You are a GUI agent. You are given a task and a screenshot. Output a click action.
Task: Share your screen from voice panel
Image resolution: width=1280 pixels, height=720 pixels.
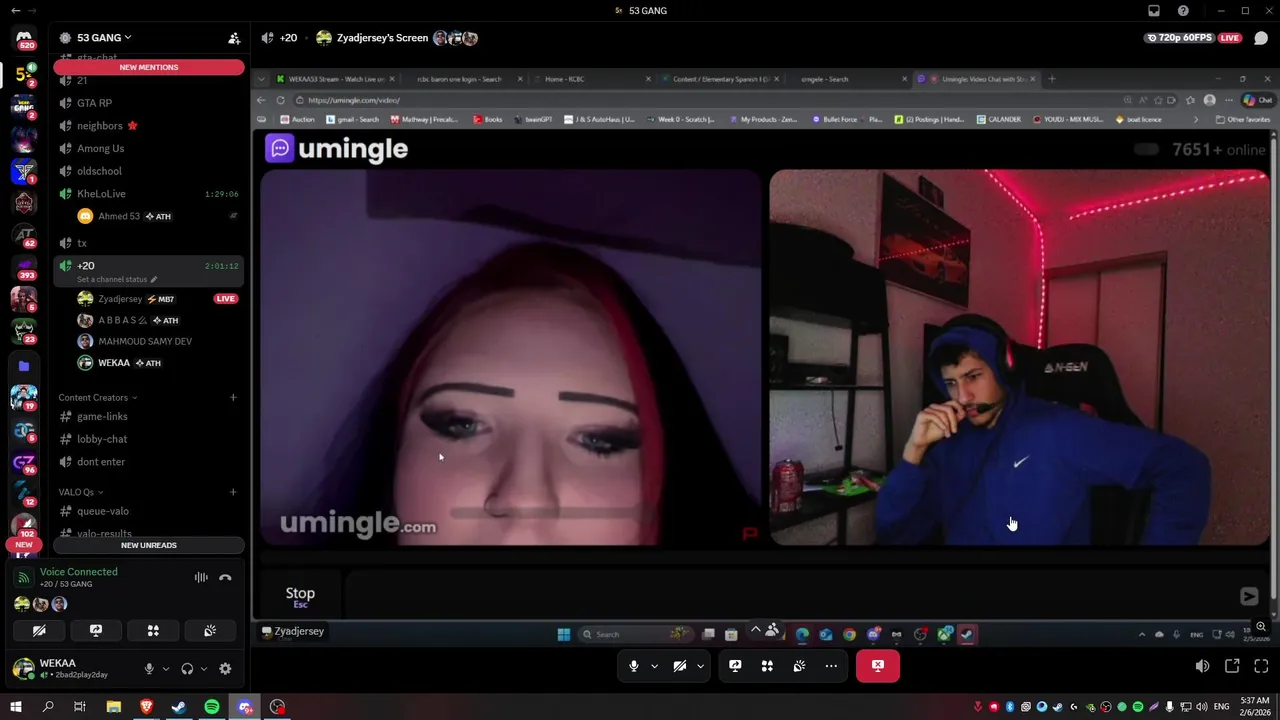coord(96,631)
